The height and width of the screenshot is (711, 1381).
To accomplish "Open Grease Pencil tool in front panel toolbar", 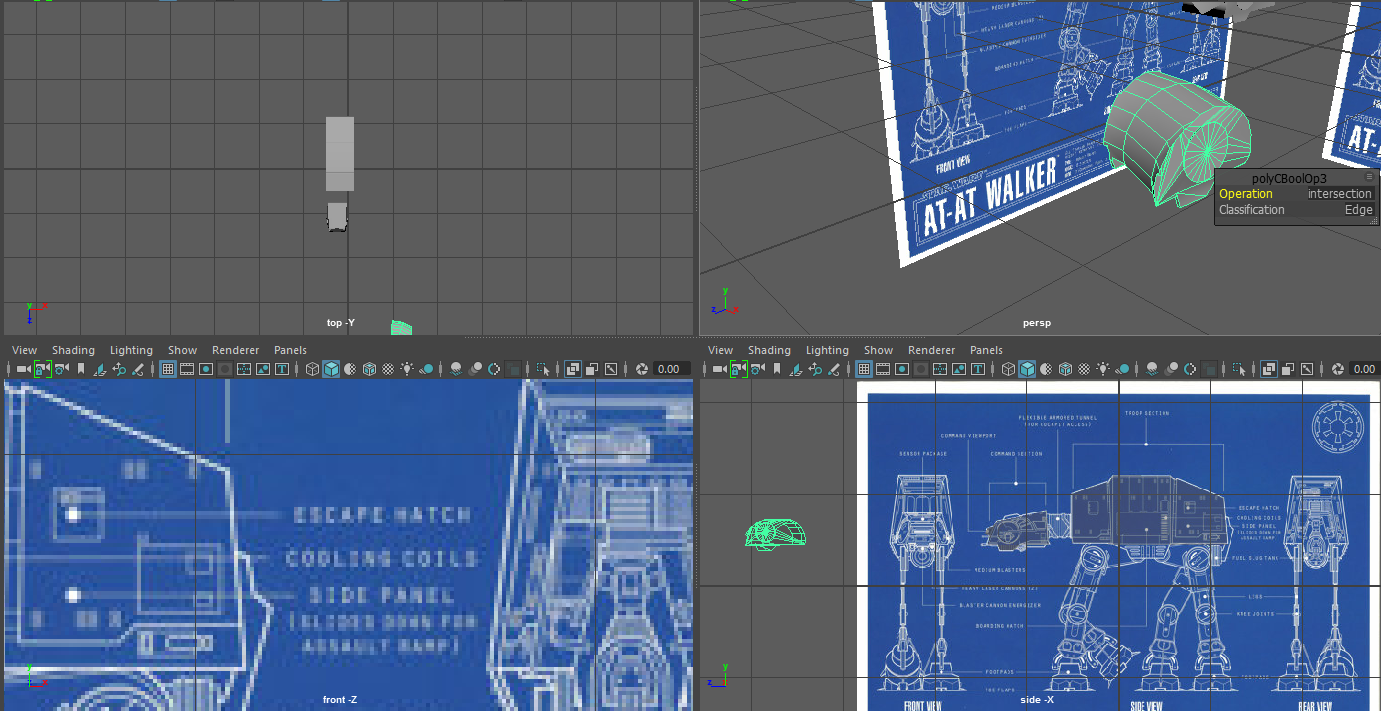I will coord(138,369).
